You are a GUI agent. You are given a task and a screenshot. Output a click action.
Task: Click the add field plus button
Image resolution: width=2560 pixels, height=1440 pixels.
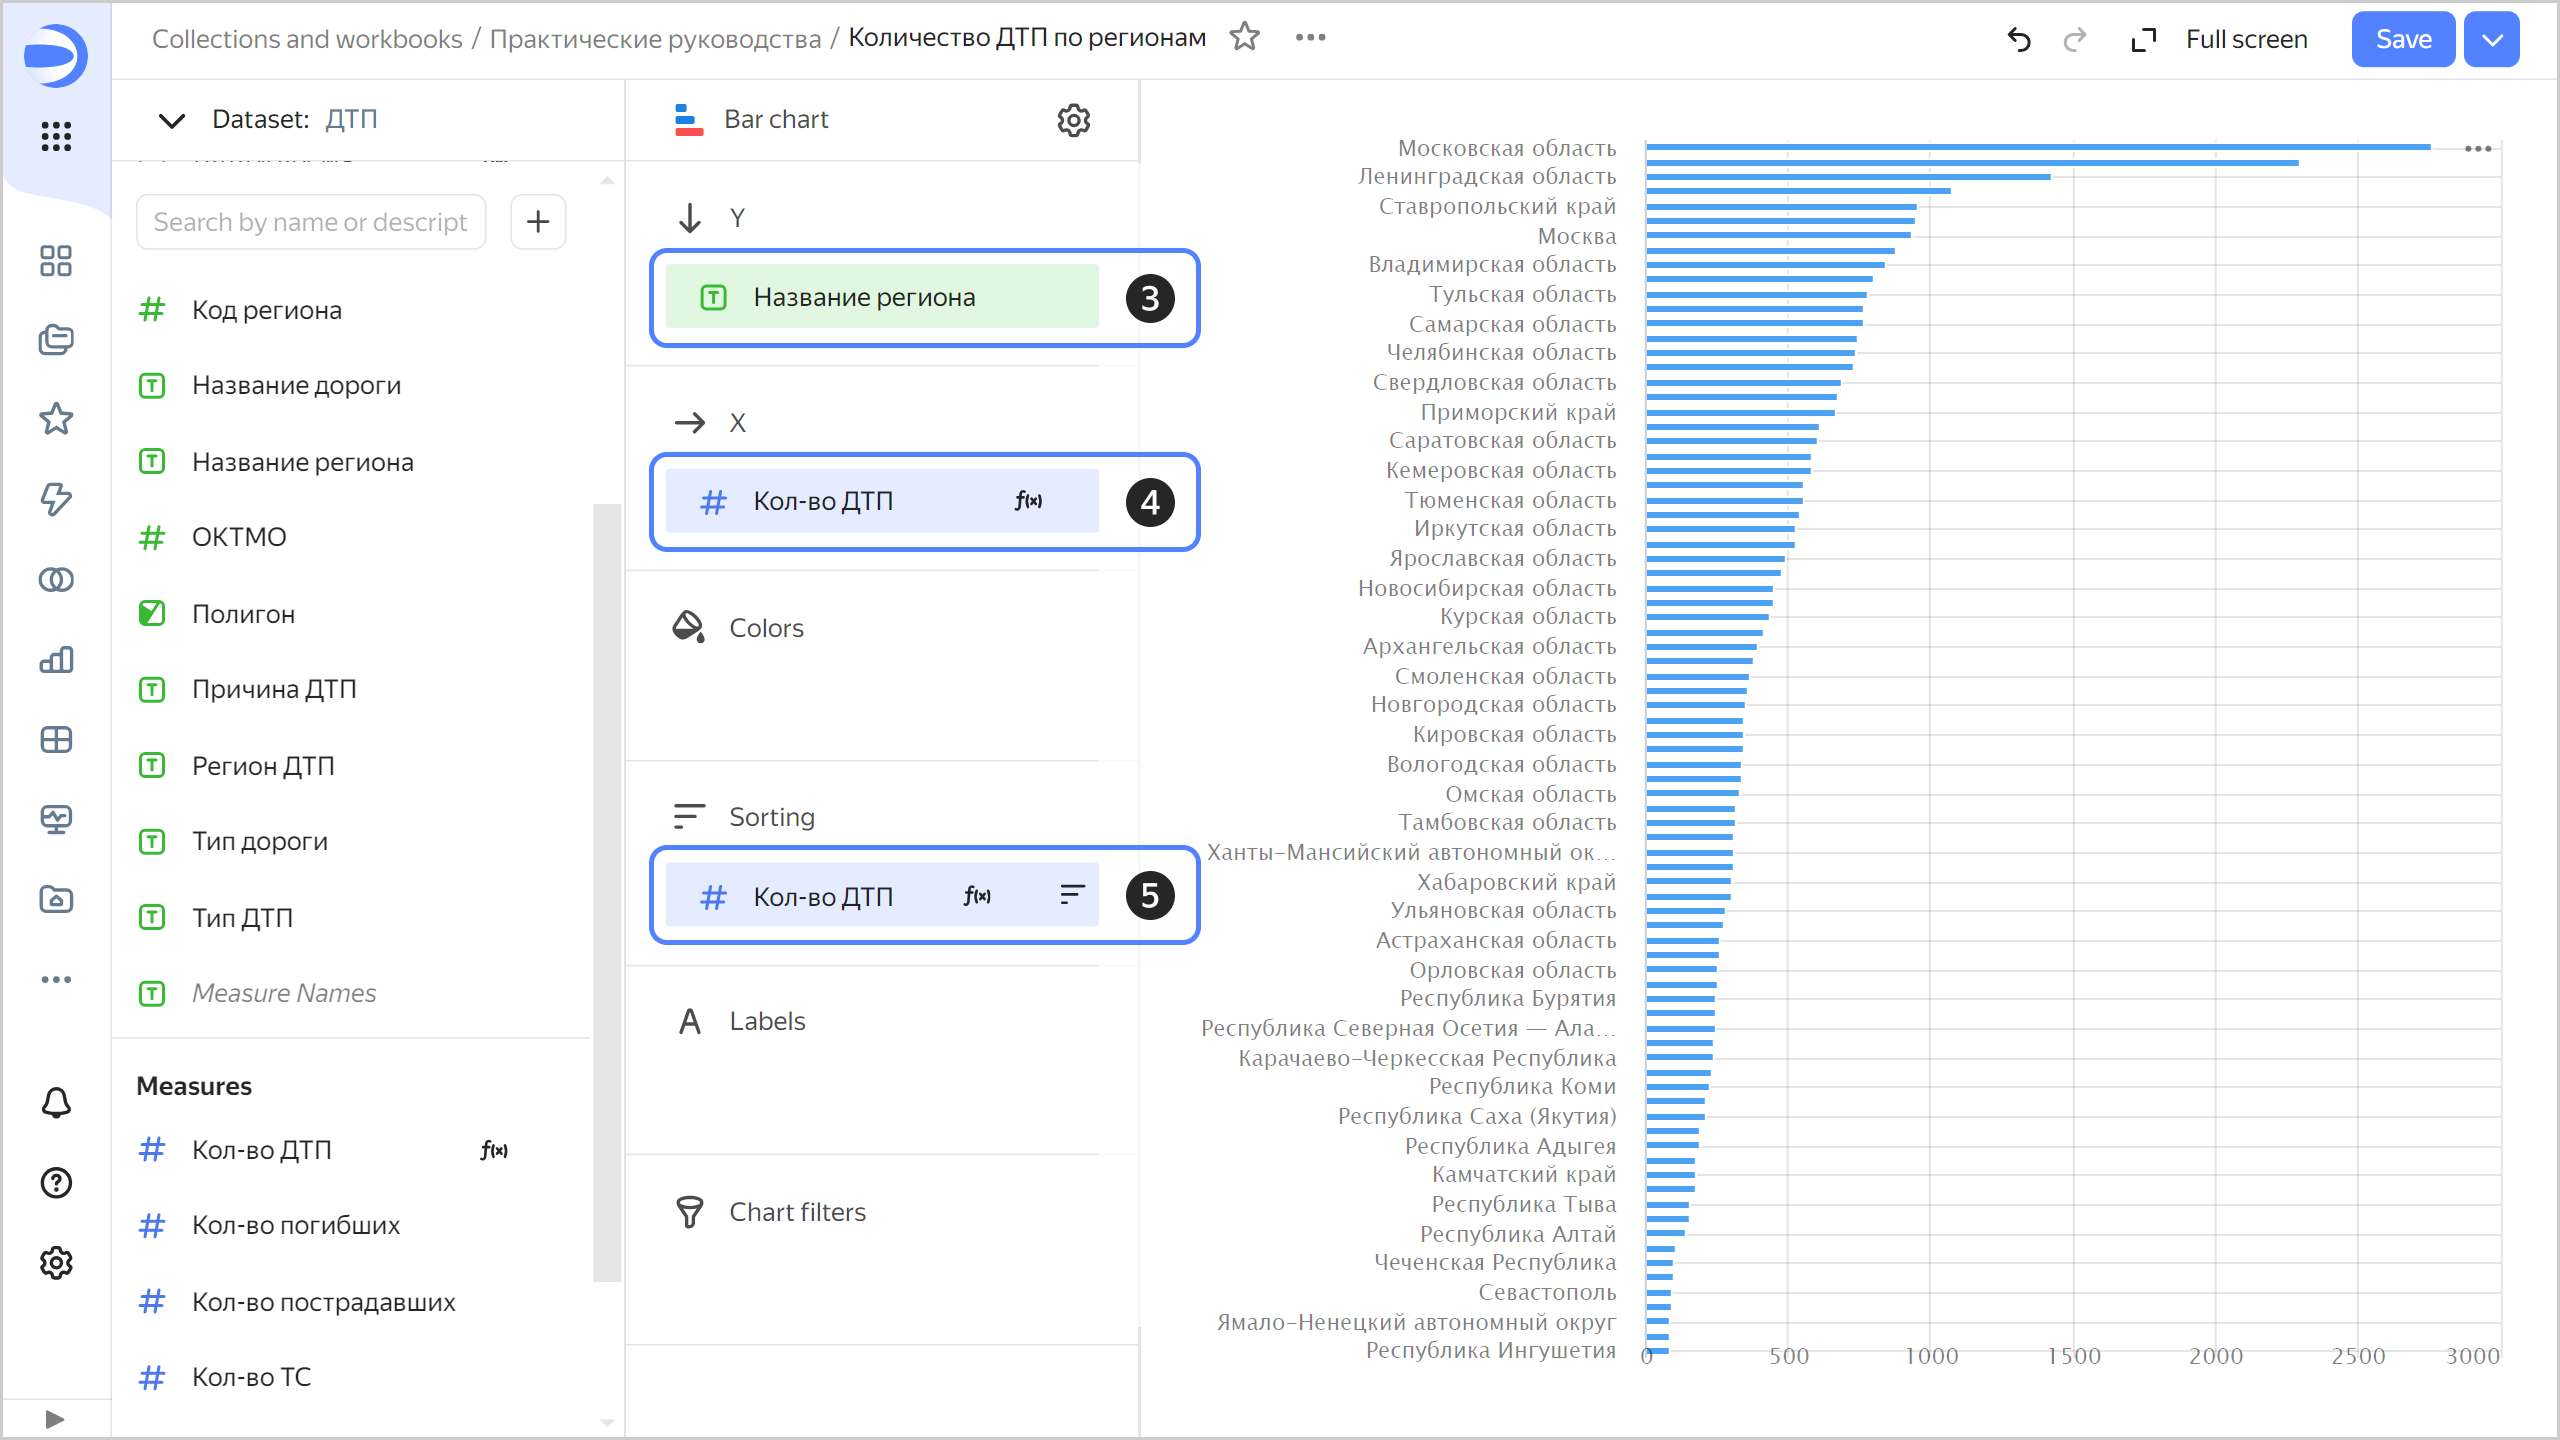click(538, 221)
